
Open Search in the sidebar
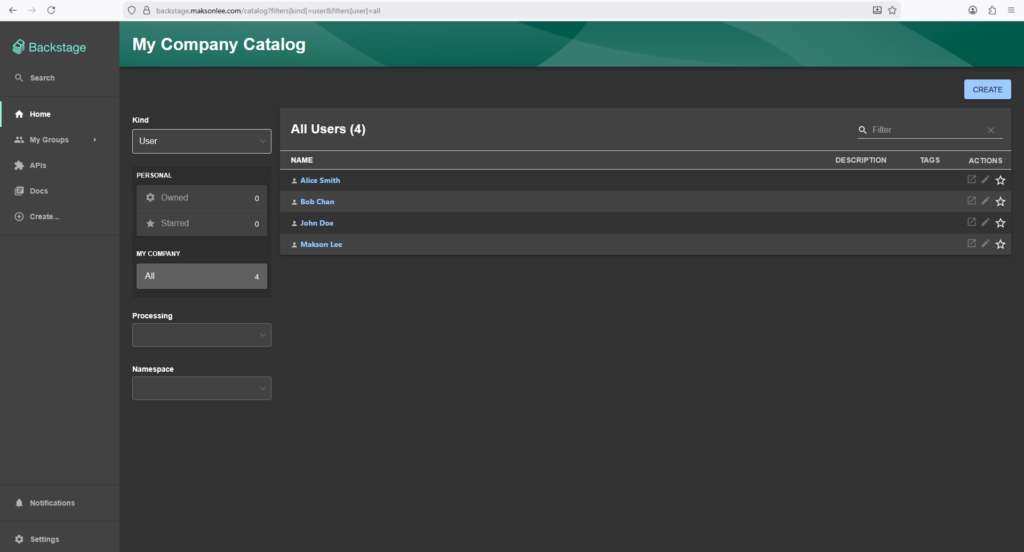point(42,78)
